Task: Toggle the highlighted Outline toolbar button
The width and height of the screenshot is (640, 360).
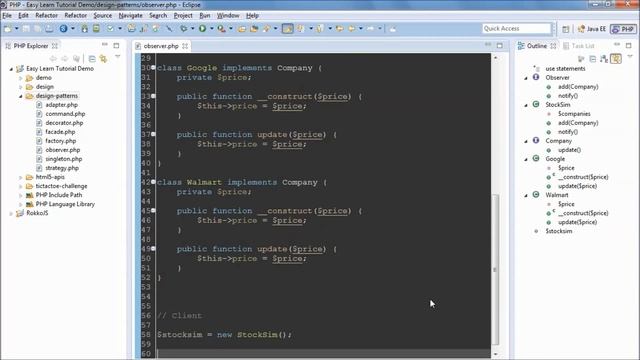Action: pos(616,59)
